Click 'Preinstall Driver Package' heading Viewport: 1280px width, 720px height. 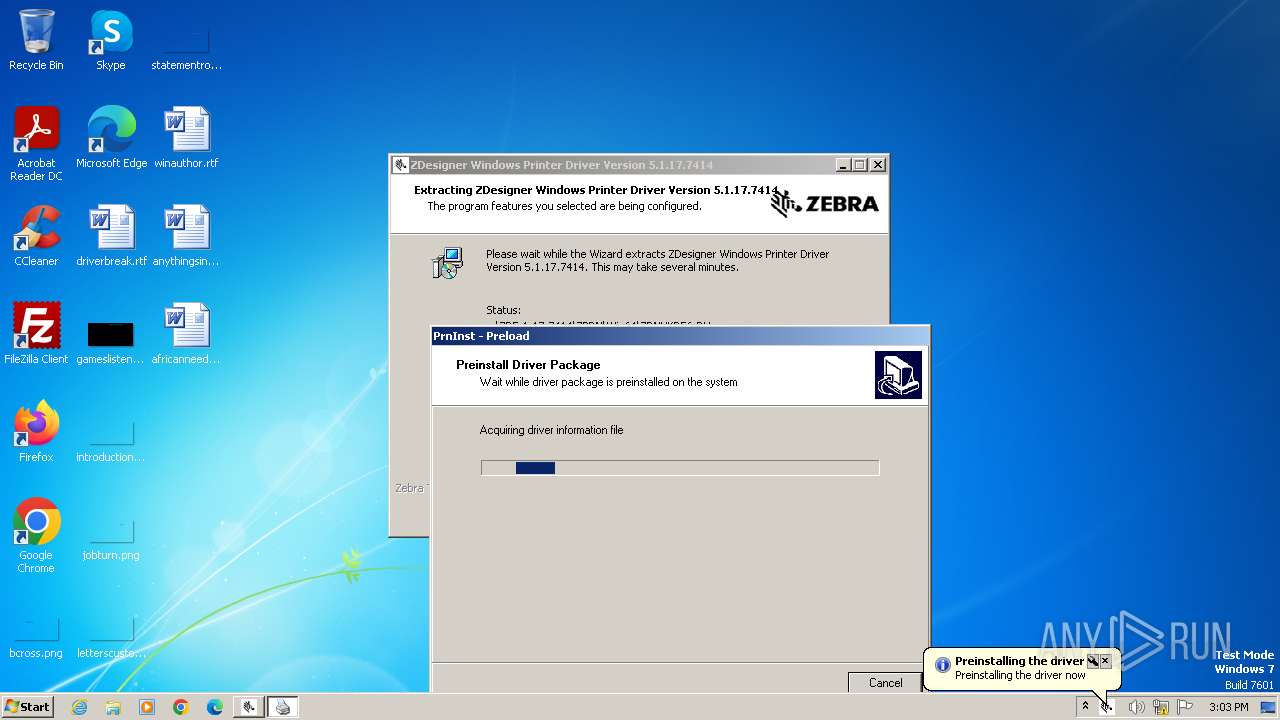click(528, 365)
